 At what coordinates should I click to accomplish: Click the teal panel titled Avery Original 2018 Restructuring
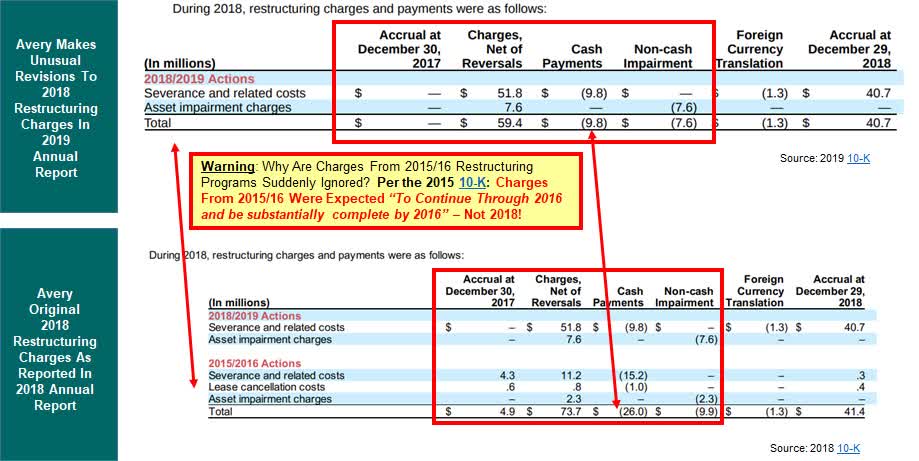click(x=59, y=344)
